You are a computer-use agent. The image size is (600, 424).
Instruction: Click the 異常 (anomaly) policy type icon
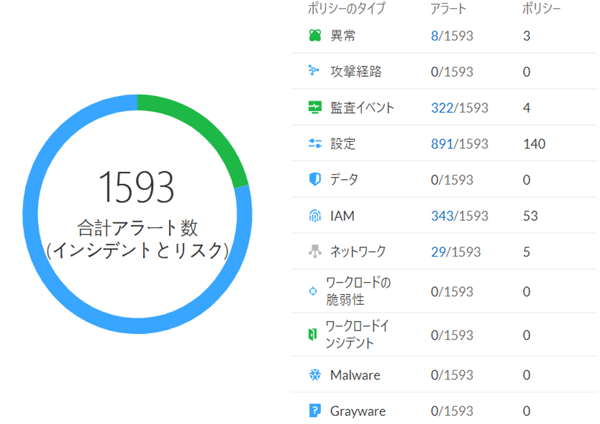click(x=315, y=36)
